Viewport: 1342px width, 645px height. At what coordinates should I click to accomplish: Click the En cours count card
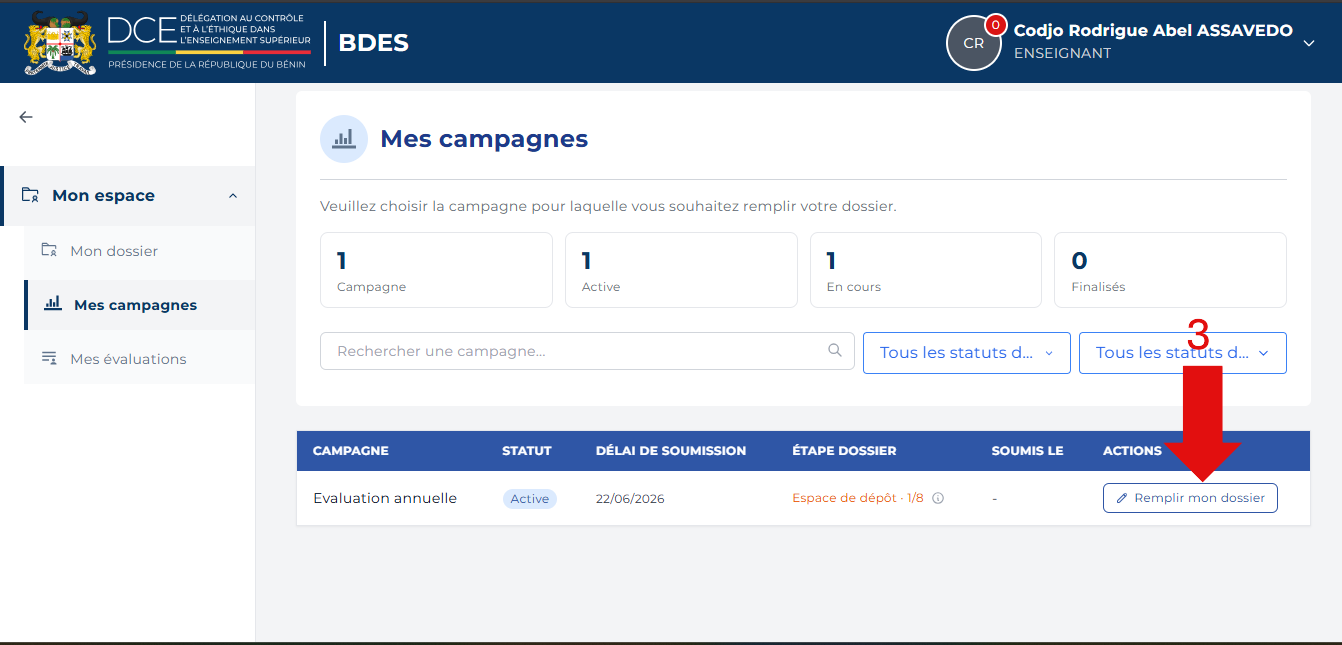(x=926, y=270)
